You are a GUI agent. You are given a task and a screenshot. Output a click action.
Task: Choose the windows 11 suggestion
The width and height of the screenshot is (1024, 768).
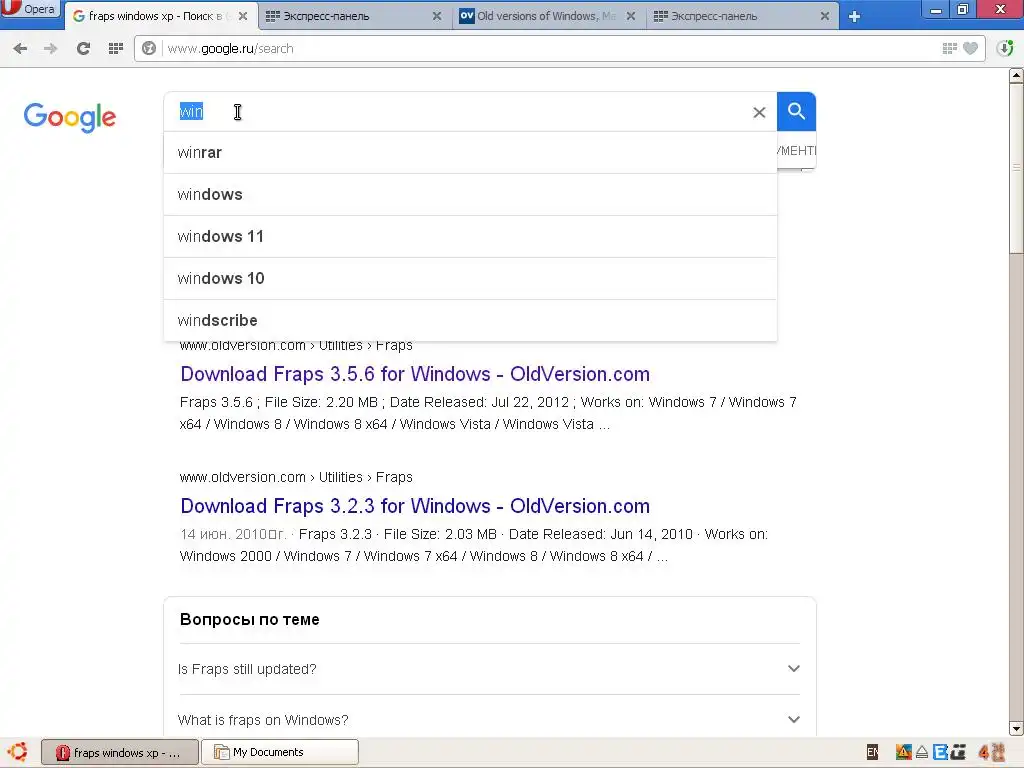point(470,236)
